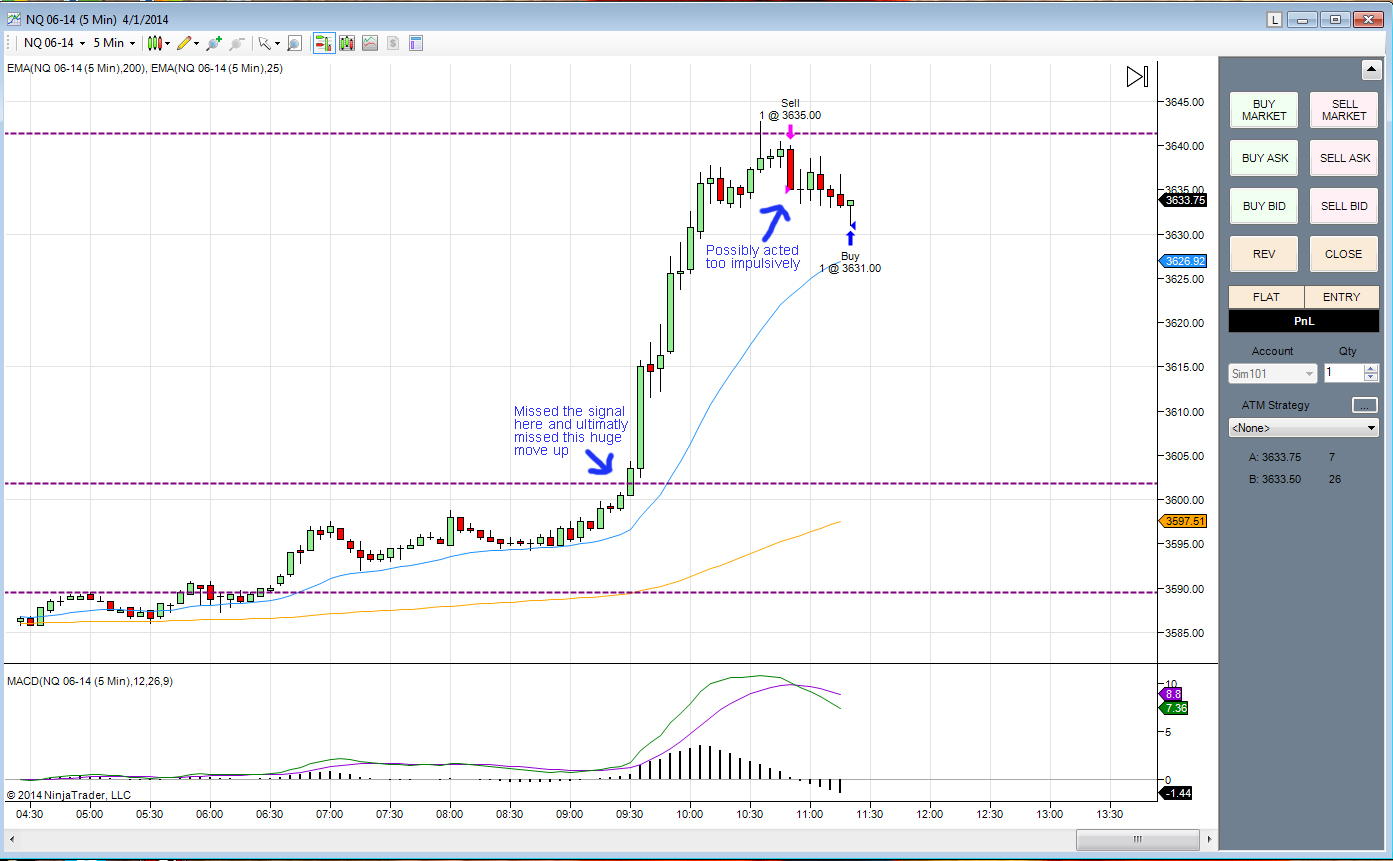
Task: Click the BUY BID button
Action: [x=1264, y=206]
